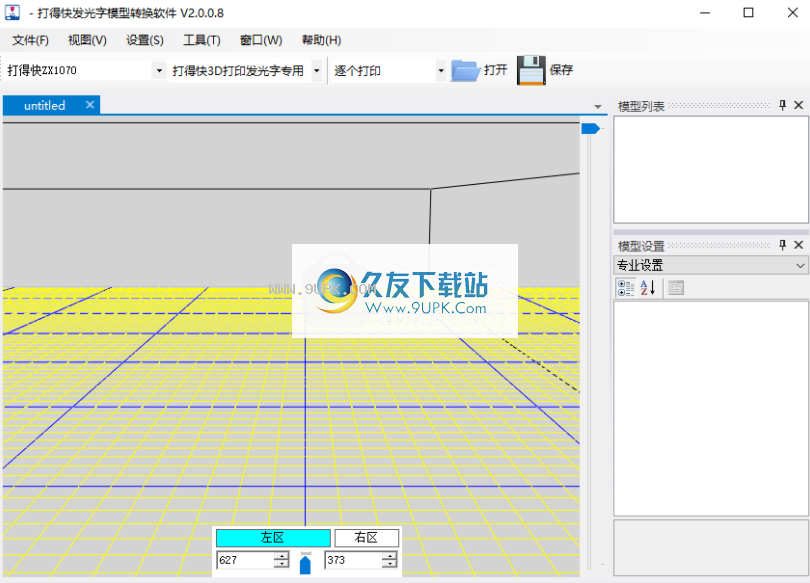Click the blue zone divider slider handle
The image size is (810, 583).
click(305, 564)
